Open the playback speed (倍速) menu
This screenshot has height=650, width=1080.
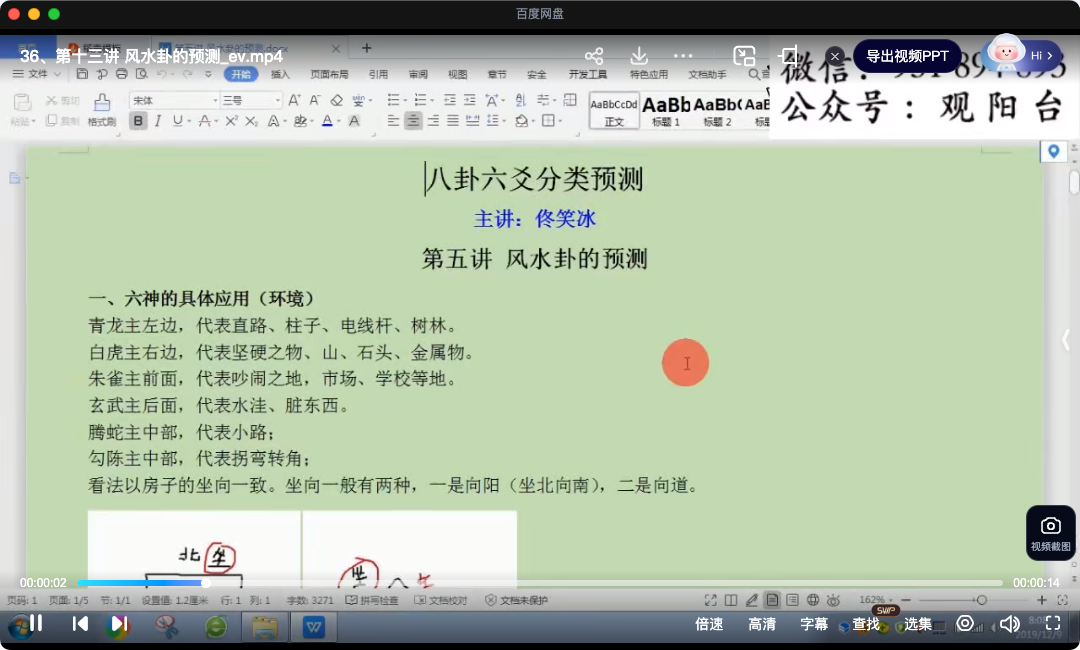[x=709, y=624]
